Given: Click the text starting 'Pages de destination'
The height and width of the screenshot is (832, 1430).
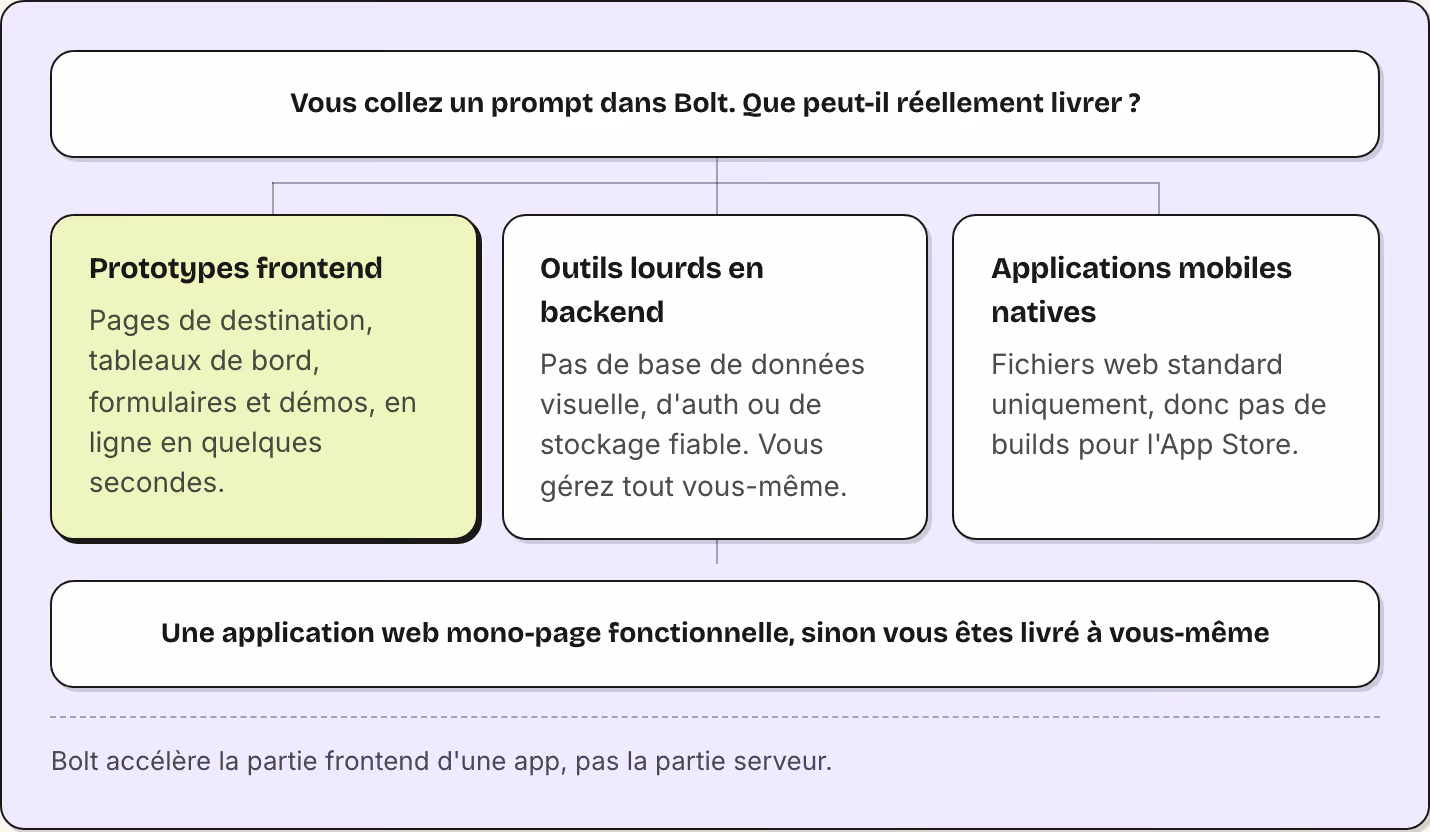Looking at the screenshot, I should (253, 402).
